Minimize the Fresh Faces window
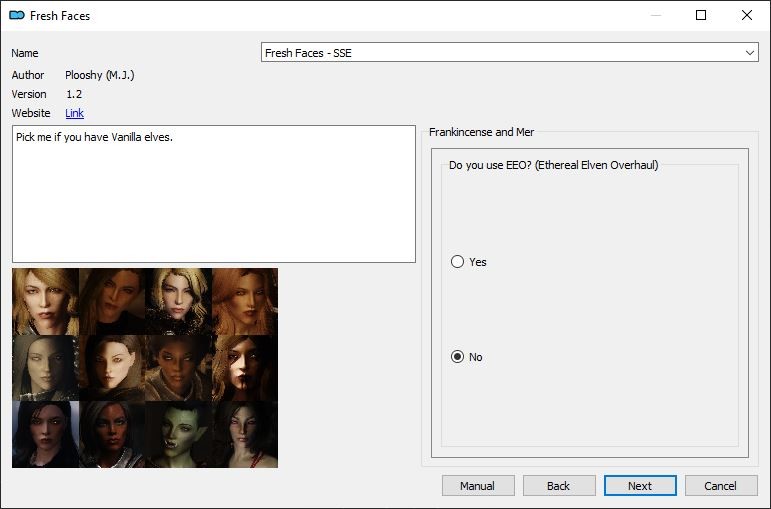The image size is (771, 509). pos(655,15)
